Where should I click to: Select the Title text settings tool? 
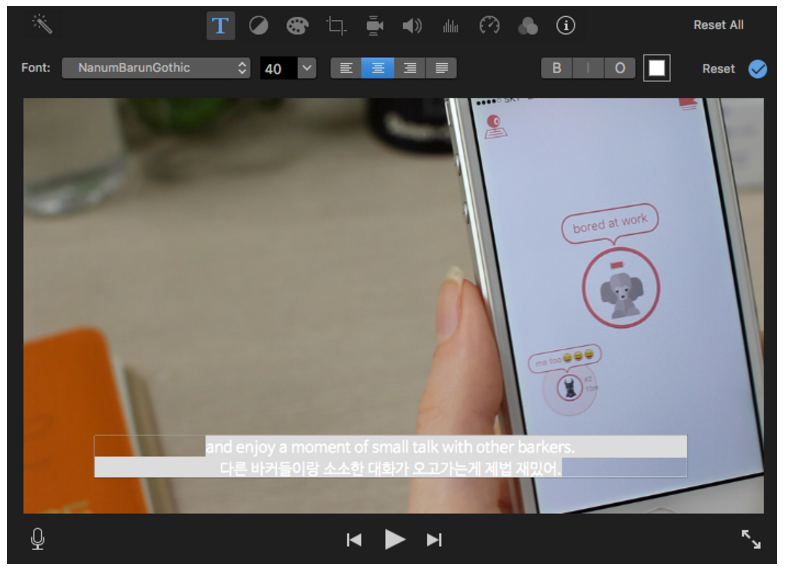coord(220,26)
